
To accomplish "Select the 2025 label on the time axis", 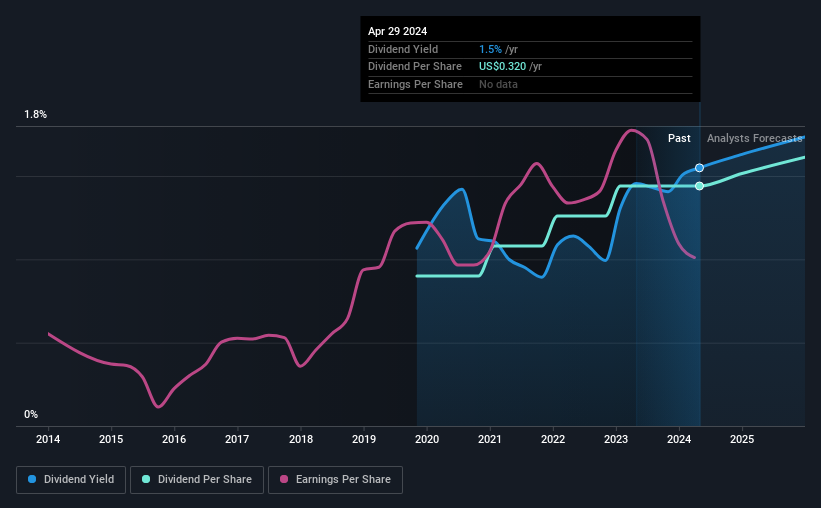I will click(742, 439).
